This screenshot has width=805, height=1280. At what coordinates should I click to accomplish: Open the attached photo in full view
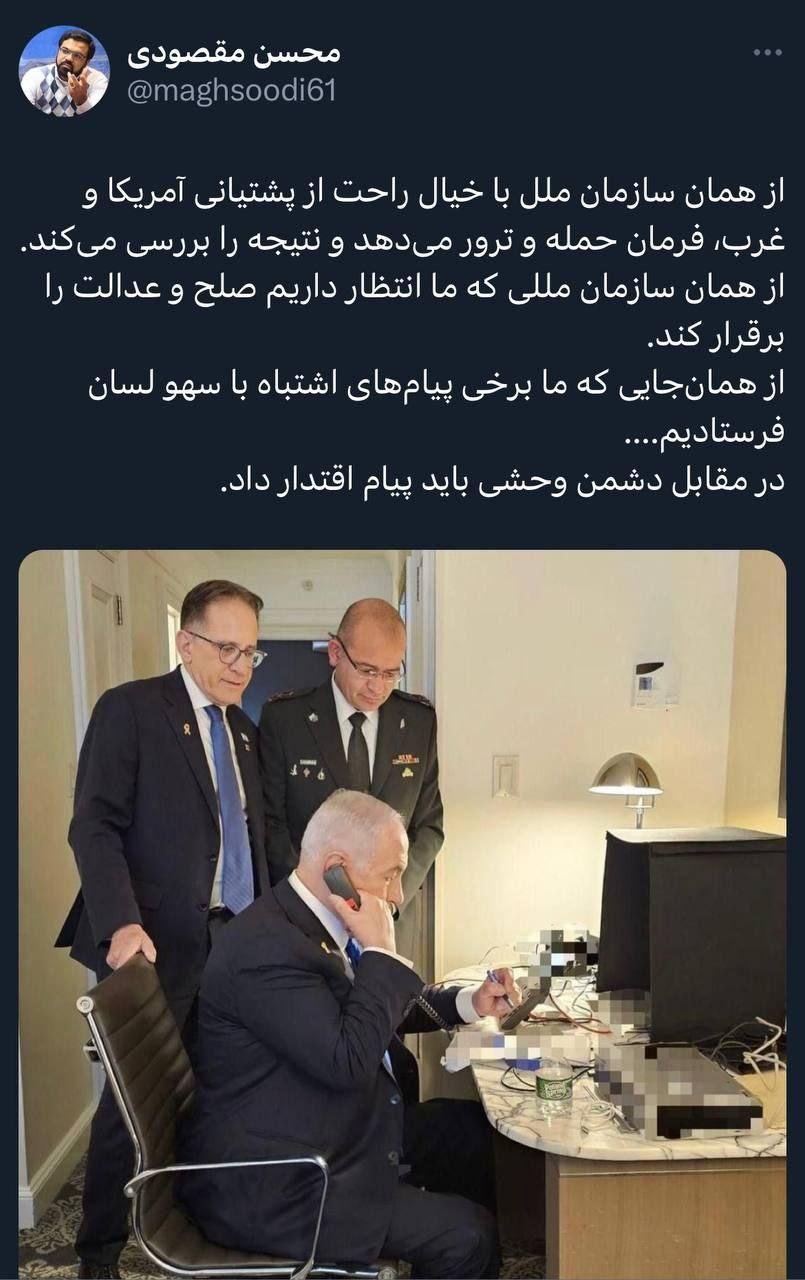point(402,914)
